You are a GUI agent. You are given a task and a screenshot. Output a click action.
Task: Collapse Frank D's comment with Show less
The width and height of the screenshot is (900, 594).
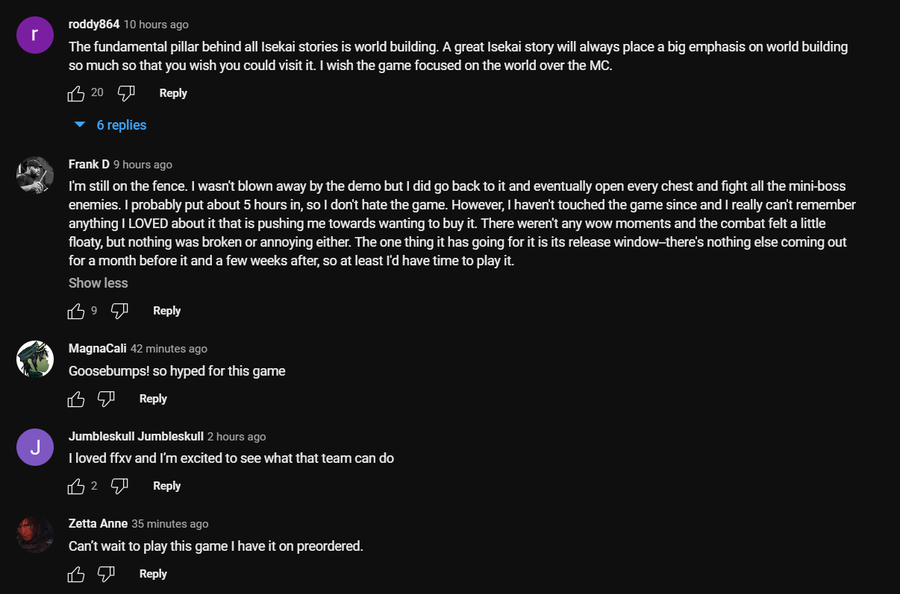click(x=98, y=283)
